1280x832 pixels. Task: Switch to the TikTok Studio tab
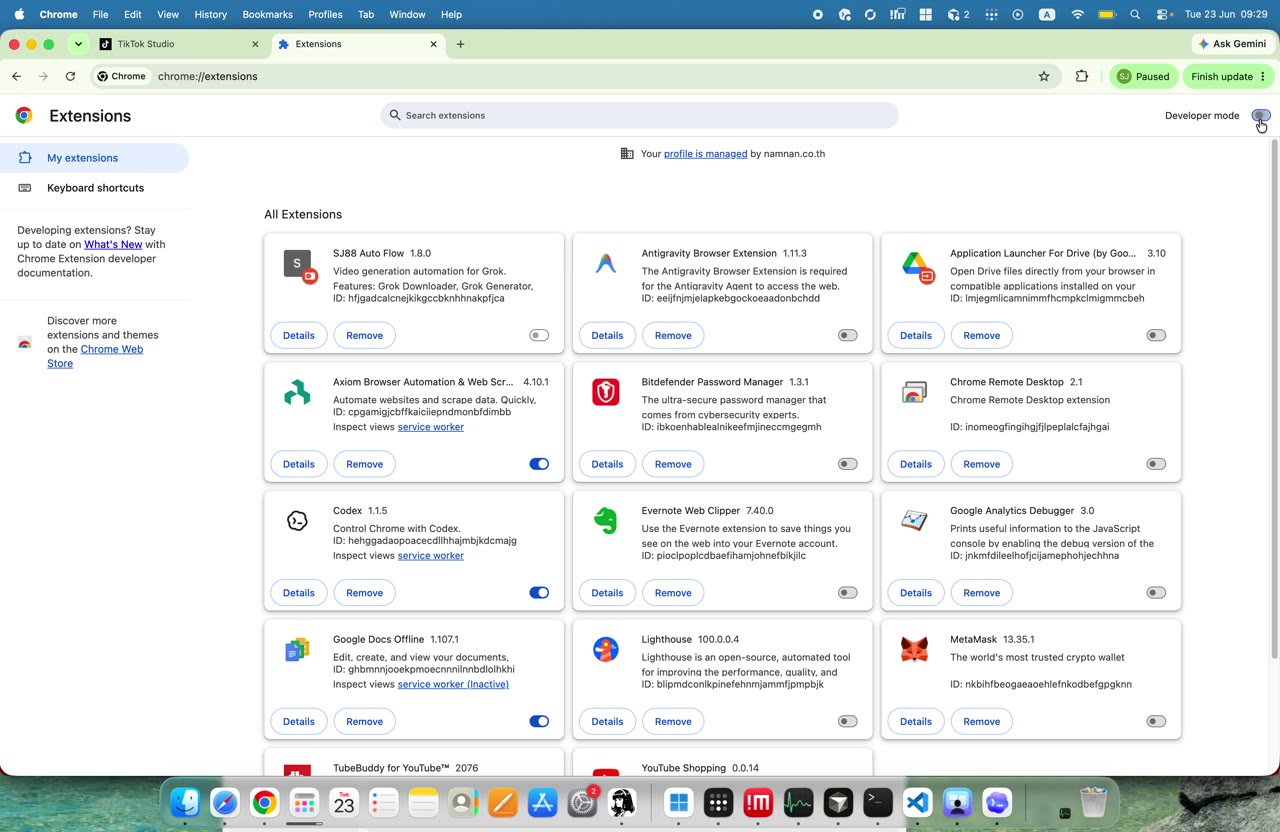180,44
